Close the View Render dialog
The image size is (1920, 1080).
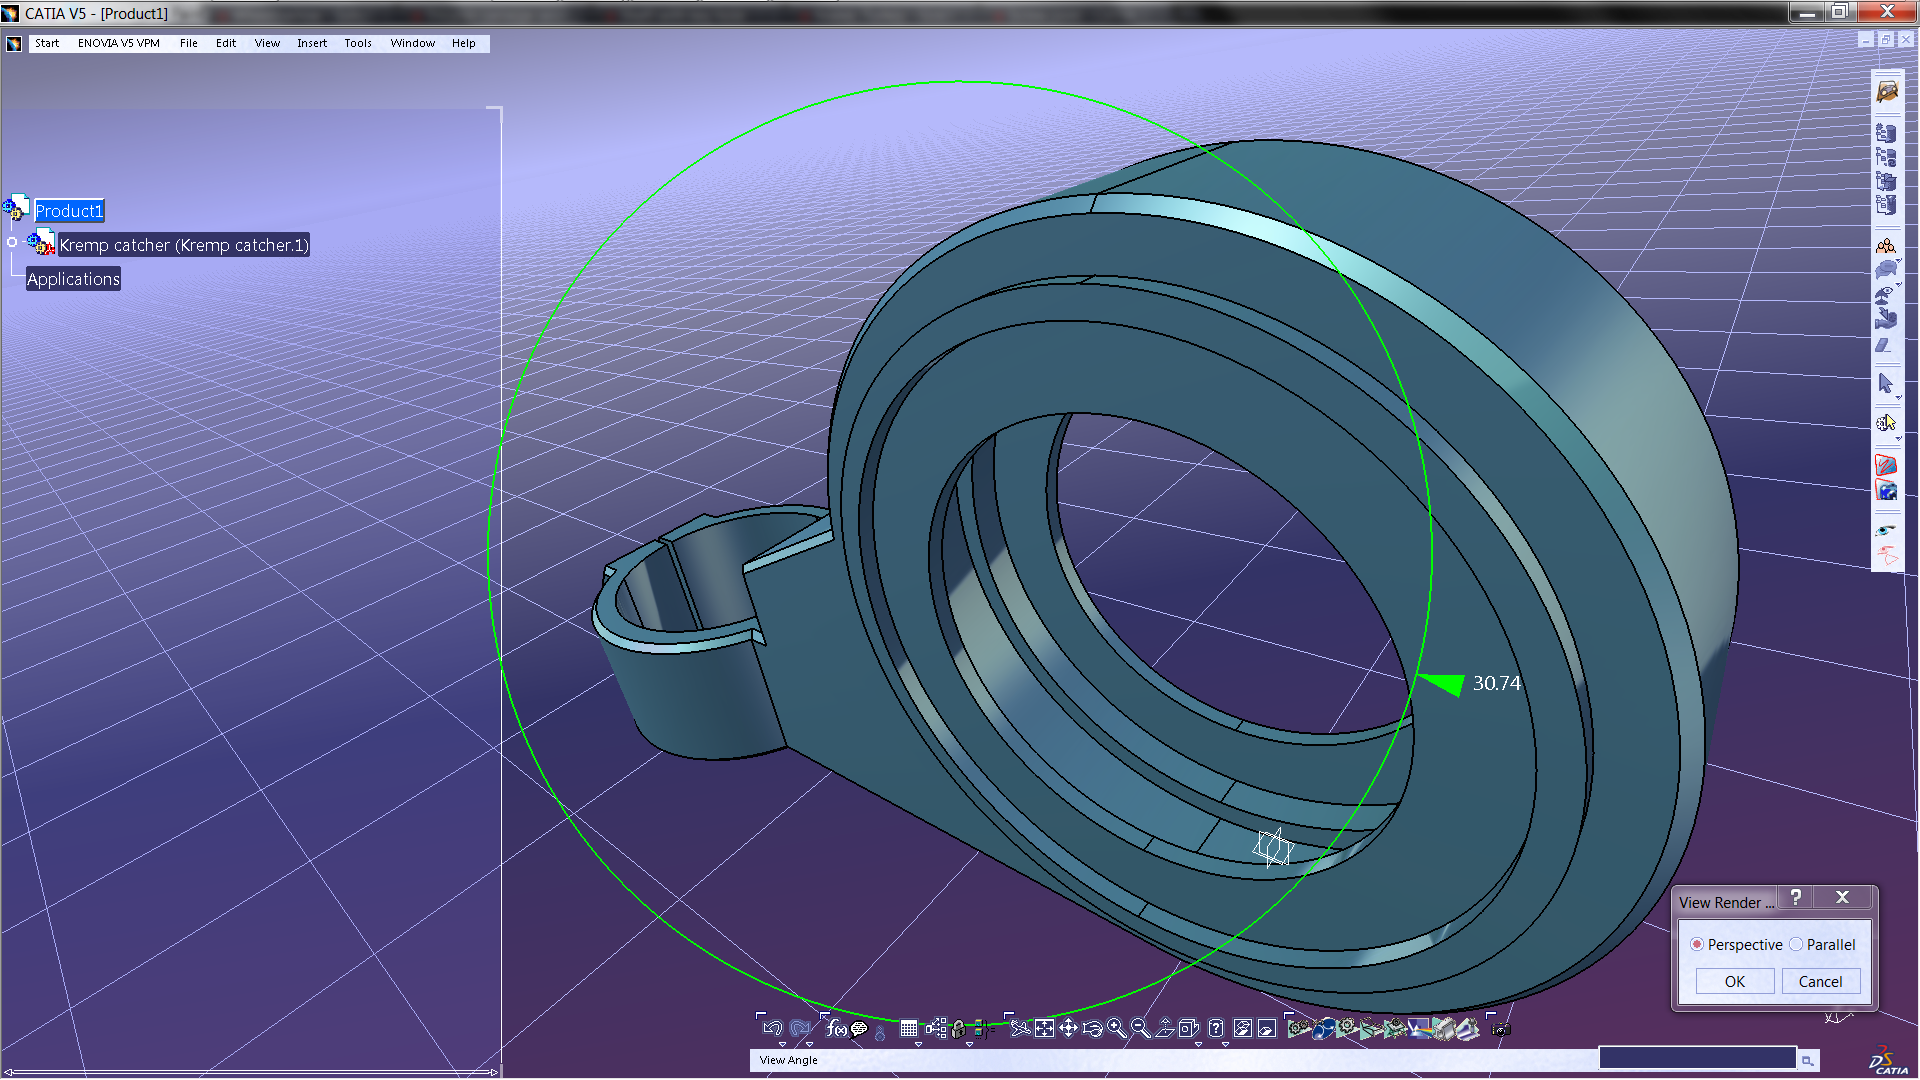(1842, 897)
